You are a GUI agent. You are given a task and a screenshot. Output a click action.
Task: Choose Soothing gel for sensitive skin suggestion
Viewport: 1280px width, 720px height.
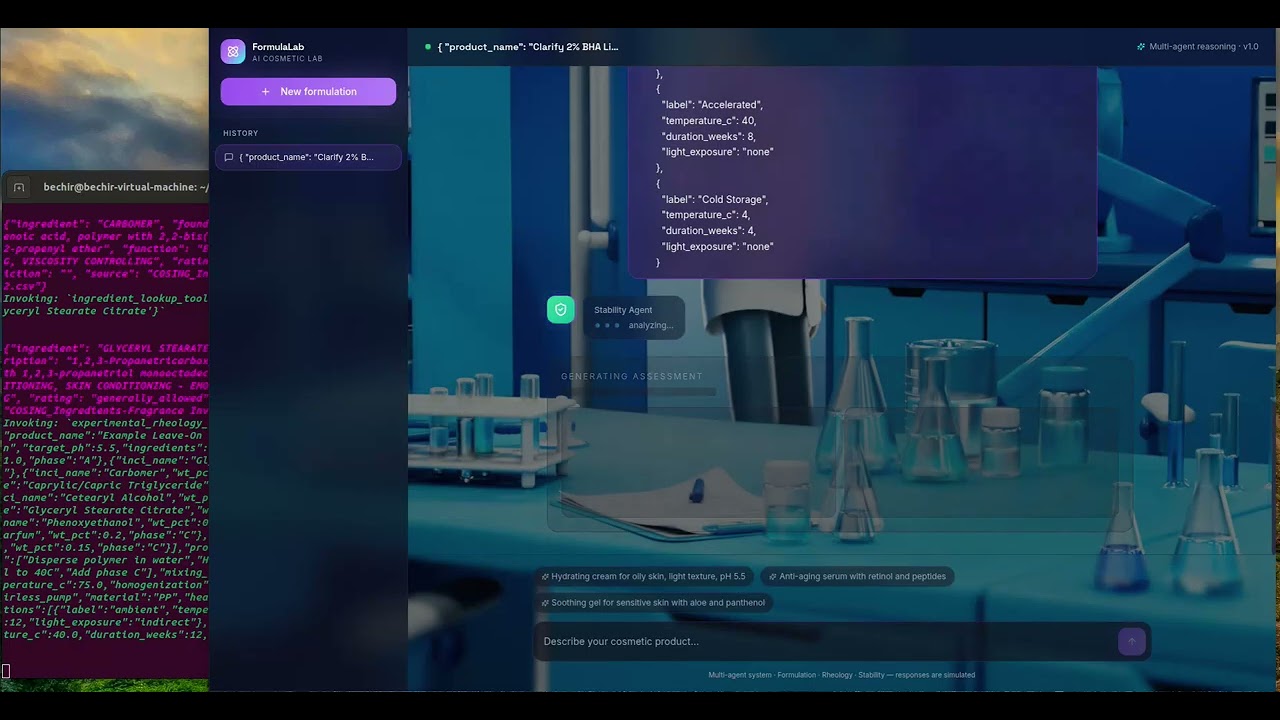654,603
